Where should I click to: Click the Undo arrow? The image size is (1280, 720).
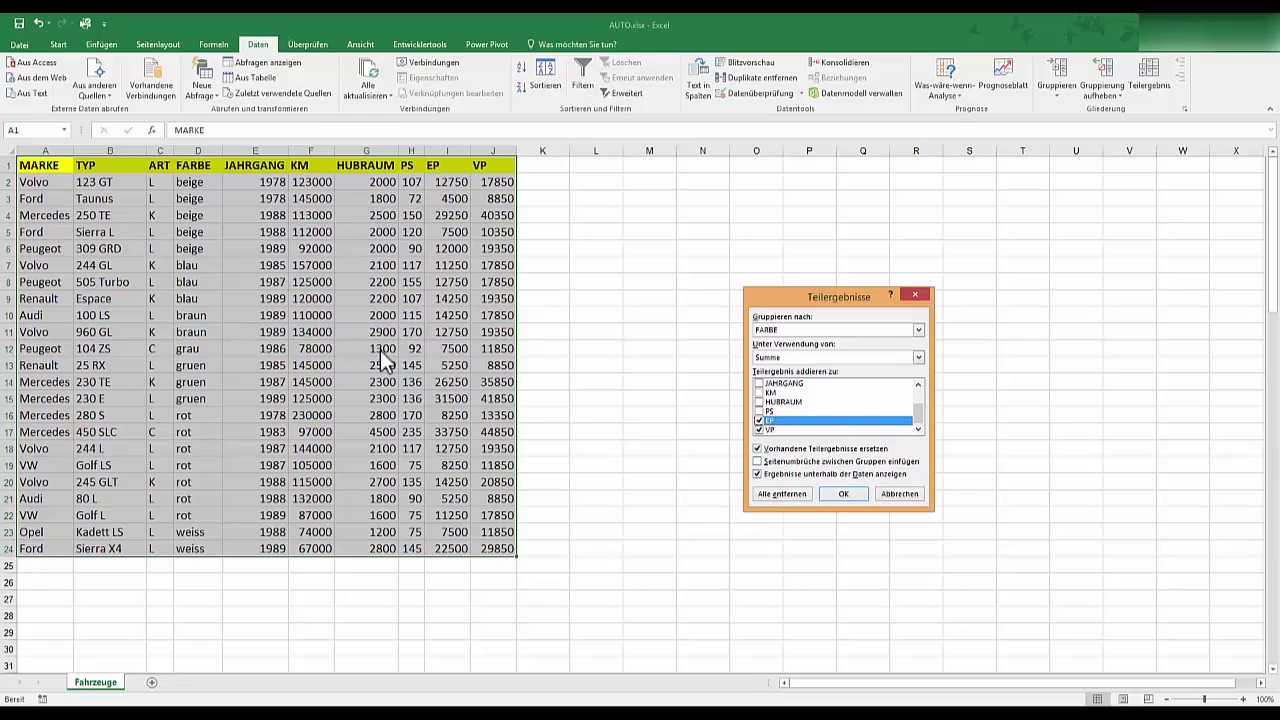[38, 23]
